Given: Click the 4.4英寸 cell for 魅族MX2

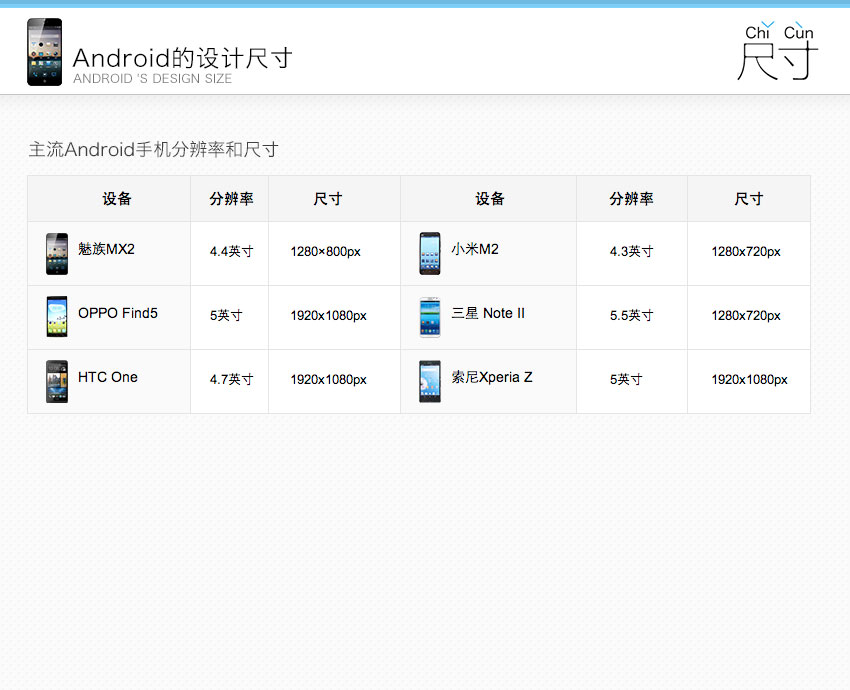Looking at the screenshot, I should 231,252.
